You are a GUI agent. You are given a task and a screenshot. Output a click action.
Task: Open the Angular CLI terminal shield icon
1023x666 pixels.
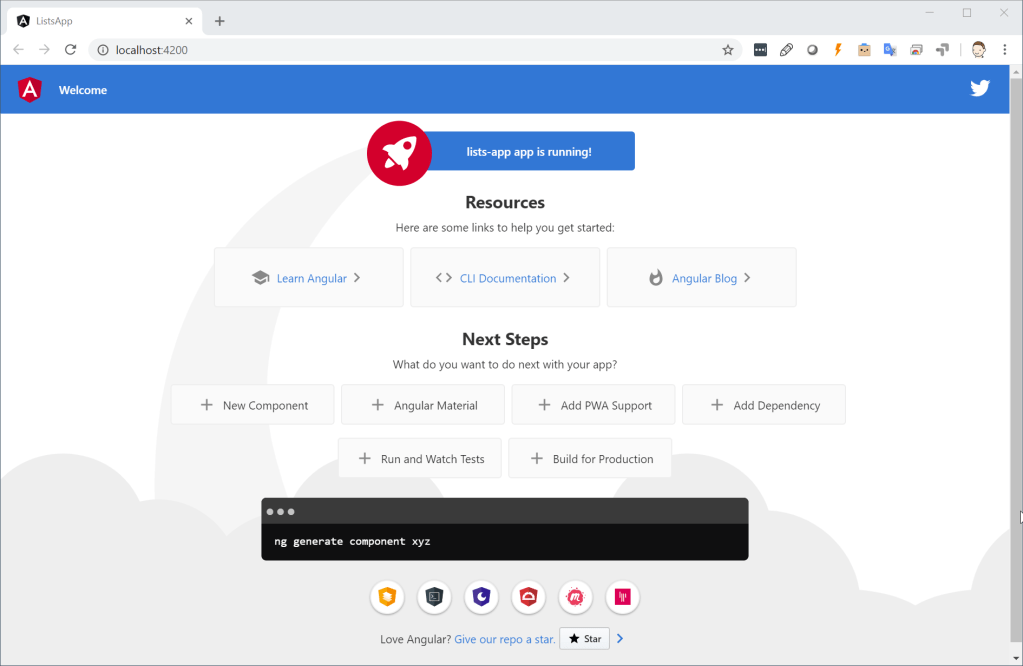coord(434,597)
